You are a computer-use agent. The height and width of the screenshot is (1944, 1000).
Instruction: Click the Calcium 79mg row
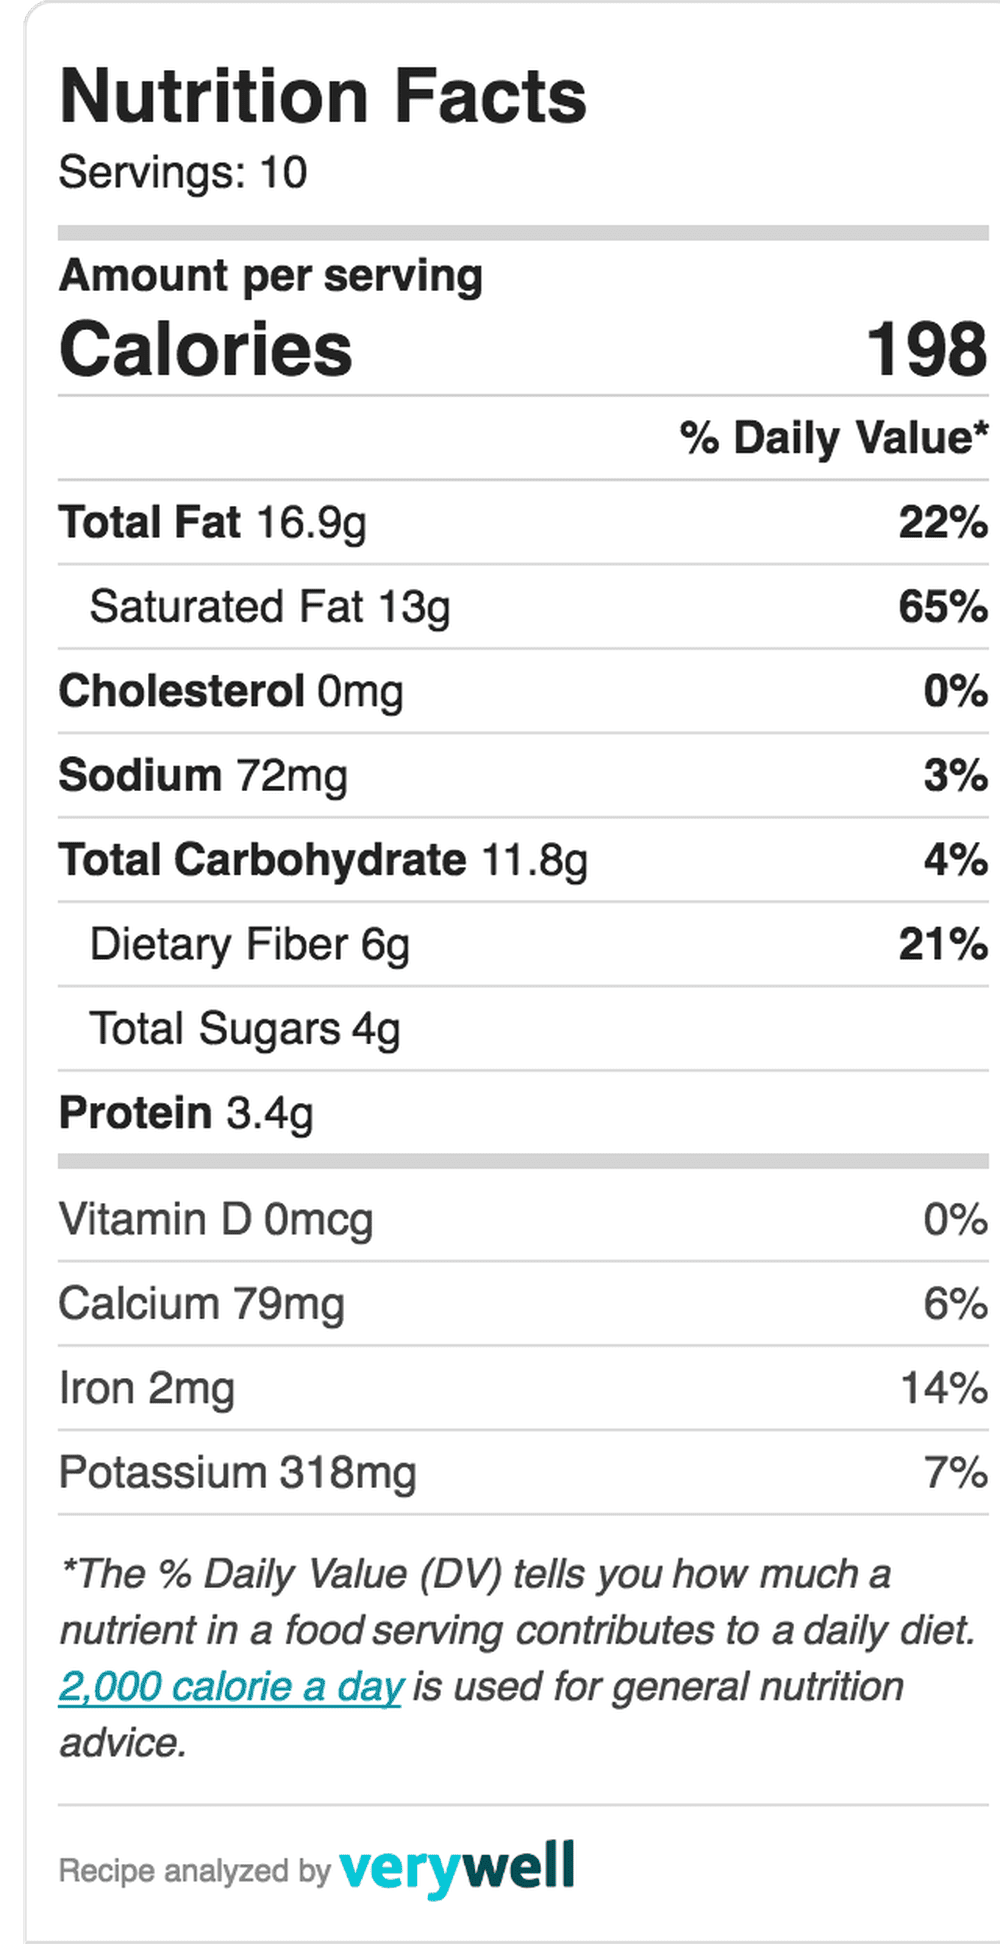523,1304
